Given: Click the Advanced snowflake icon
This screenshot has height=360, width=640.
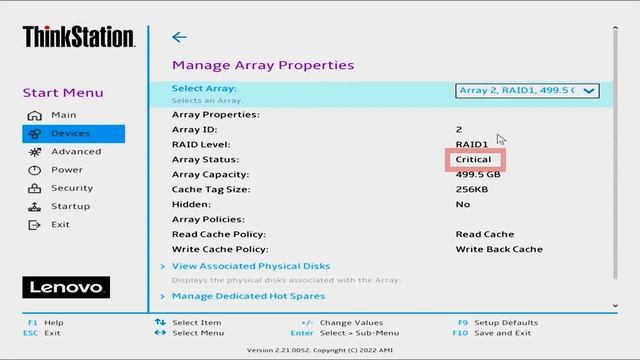Looking at the screenshot, I should click(35, 152).
